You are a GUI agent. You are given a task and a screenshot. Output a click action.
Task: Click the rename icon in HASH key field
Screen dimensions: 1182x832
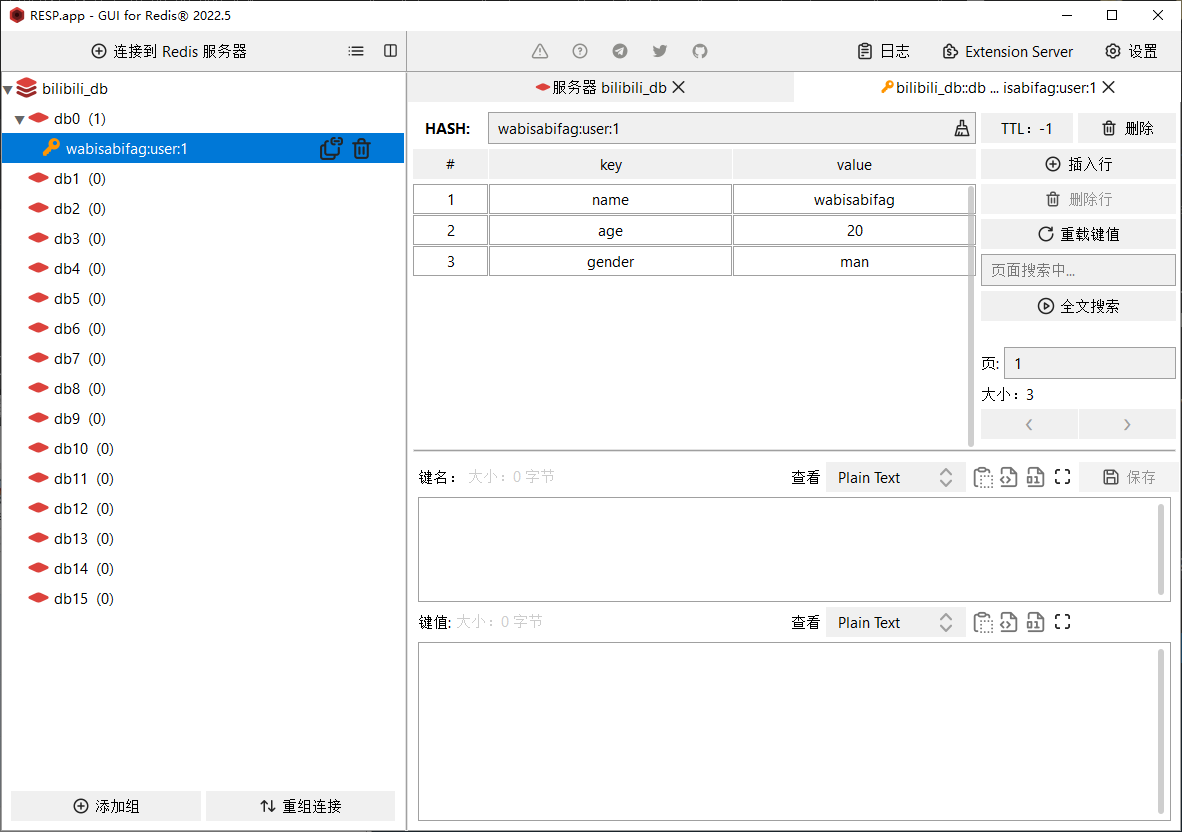962,129
